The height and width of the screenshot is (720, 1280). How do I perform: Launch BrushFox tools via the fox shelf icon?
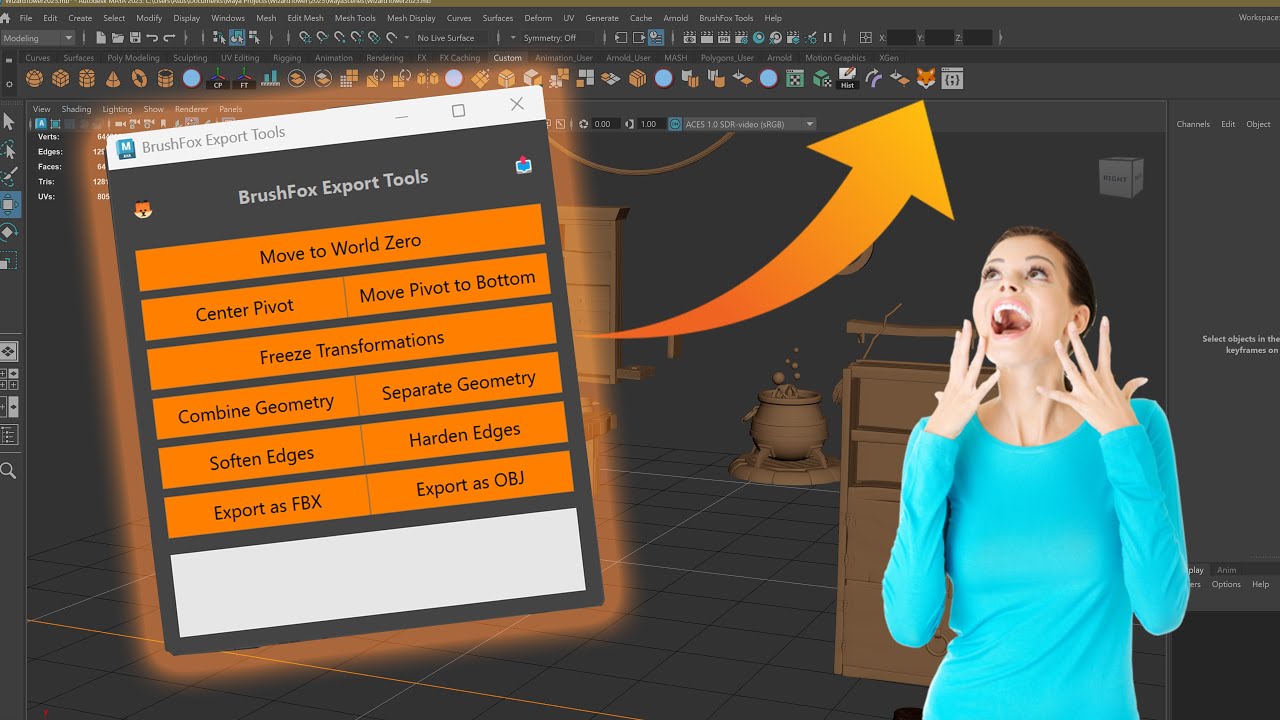click(x=926, y=78)
